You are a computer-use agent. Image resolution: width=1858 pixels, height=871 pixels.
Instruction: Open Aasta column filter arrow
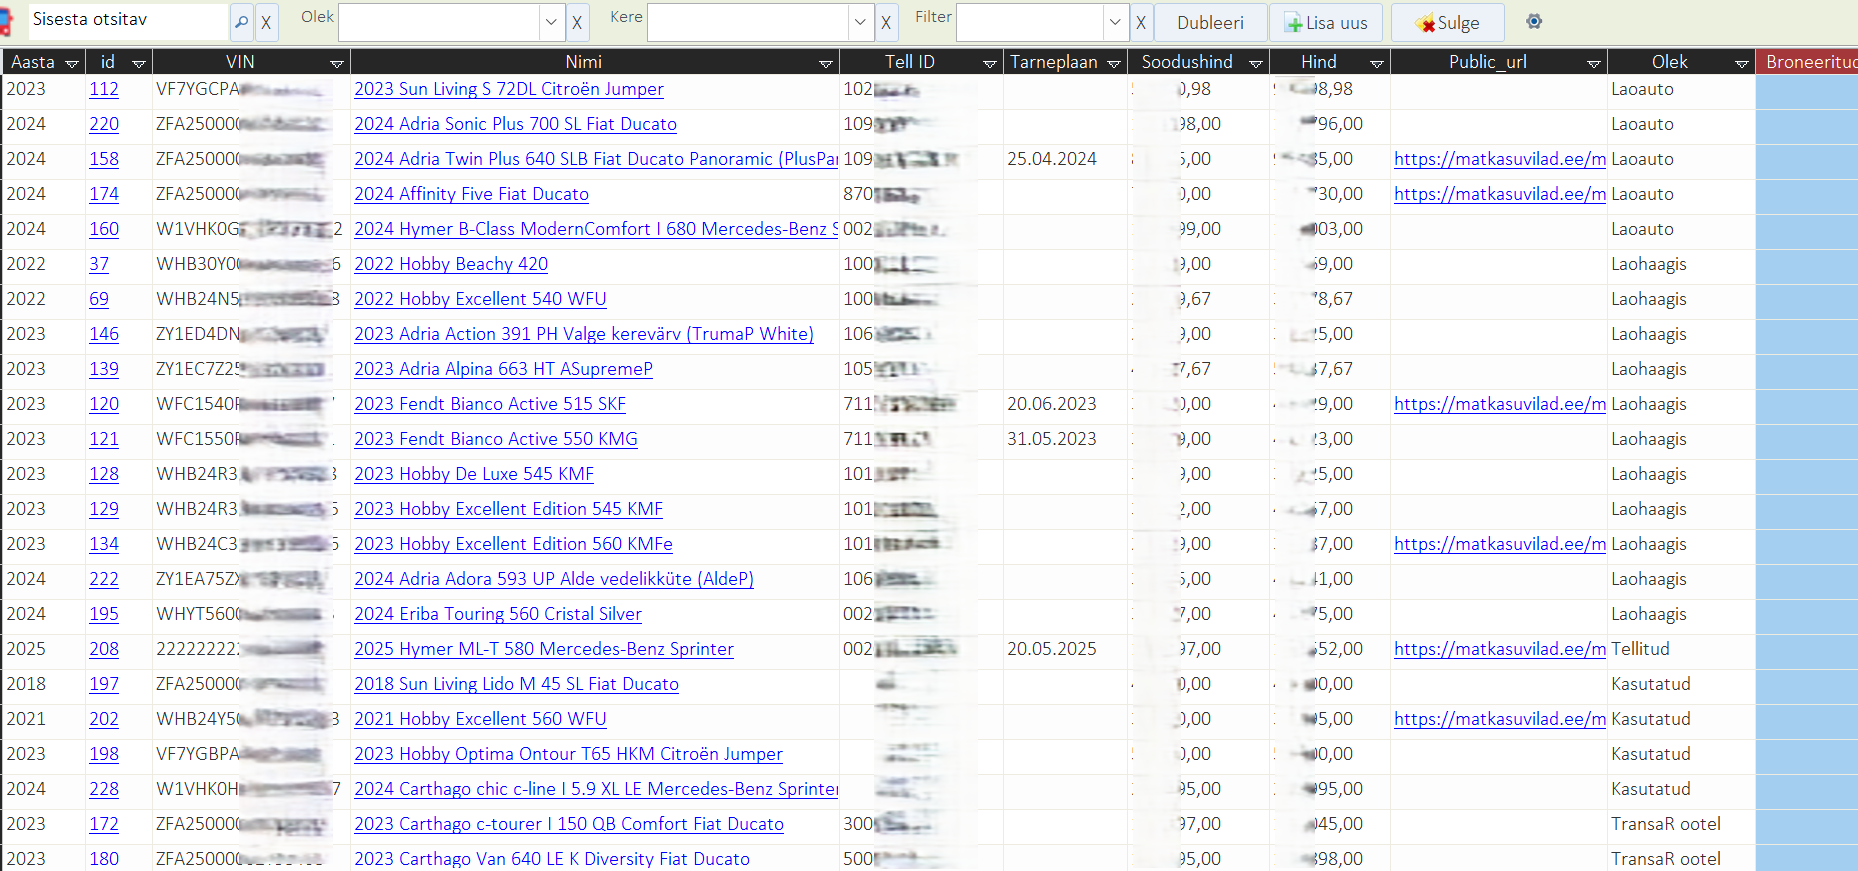coord(72,63)
